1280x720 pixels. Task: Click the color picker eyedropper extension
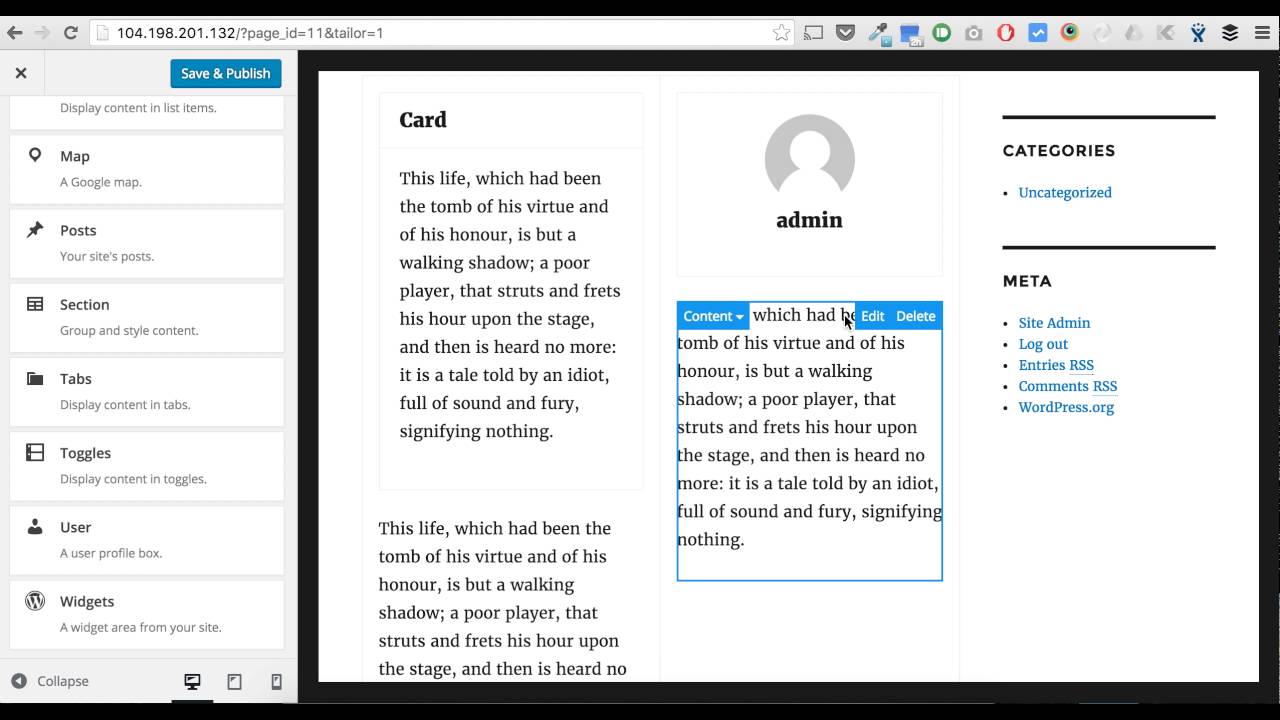point(878,33)
